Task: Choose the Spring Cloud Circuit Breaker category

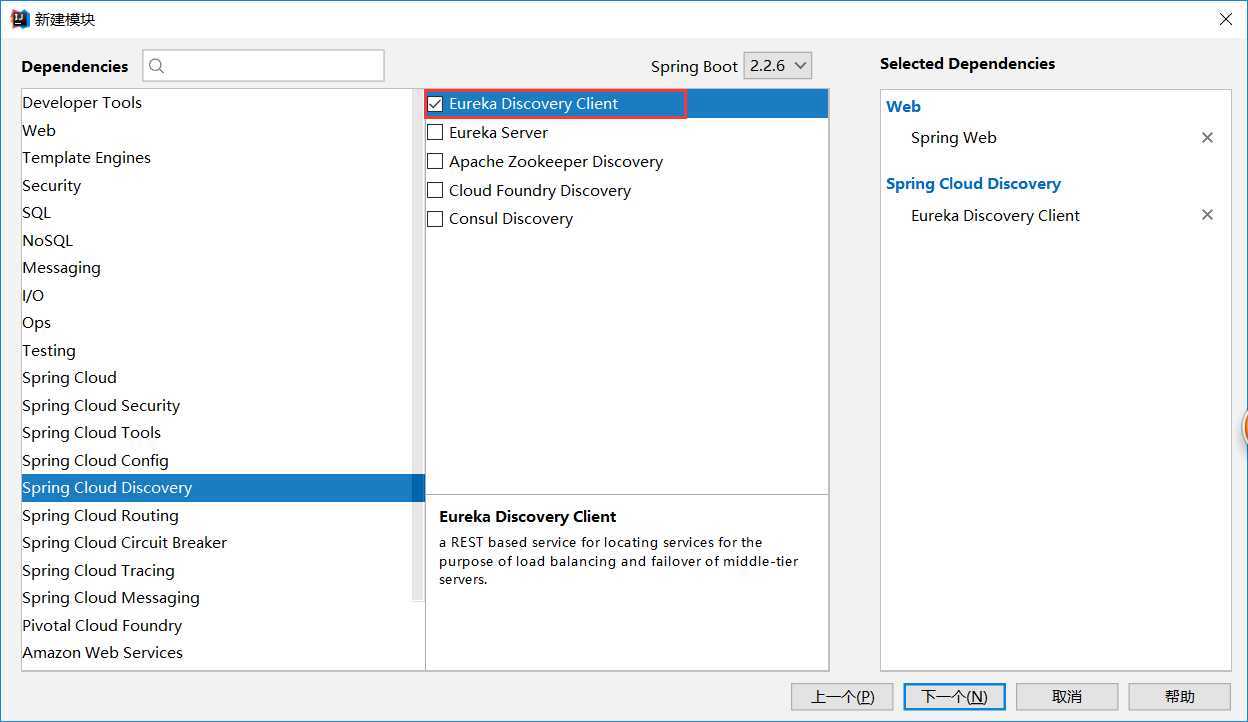Action: [x=216, y=543]
